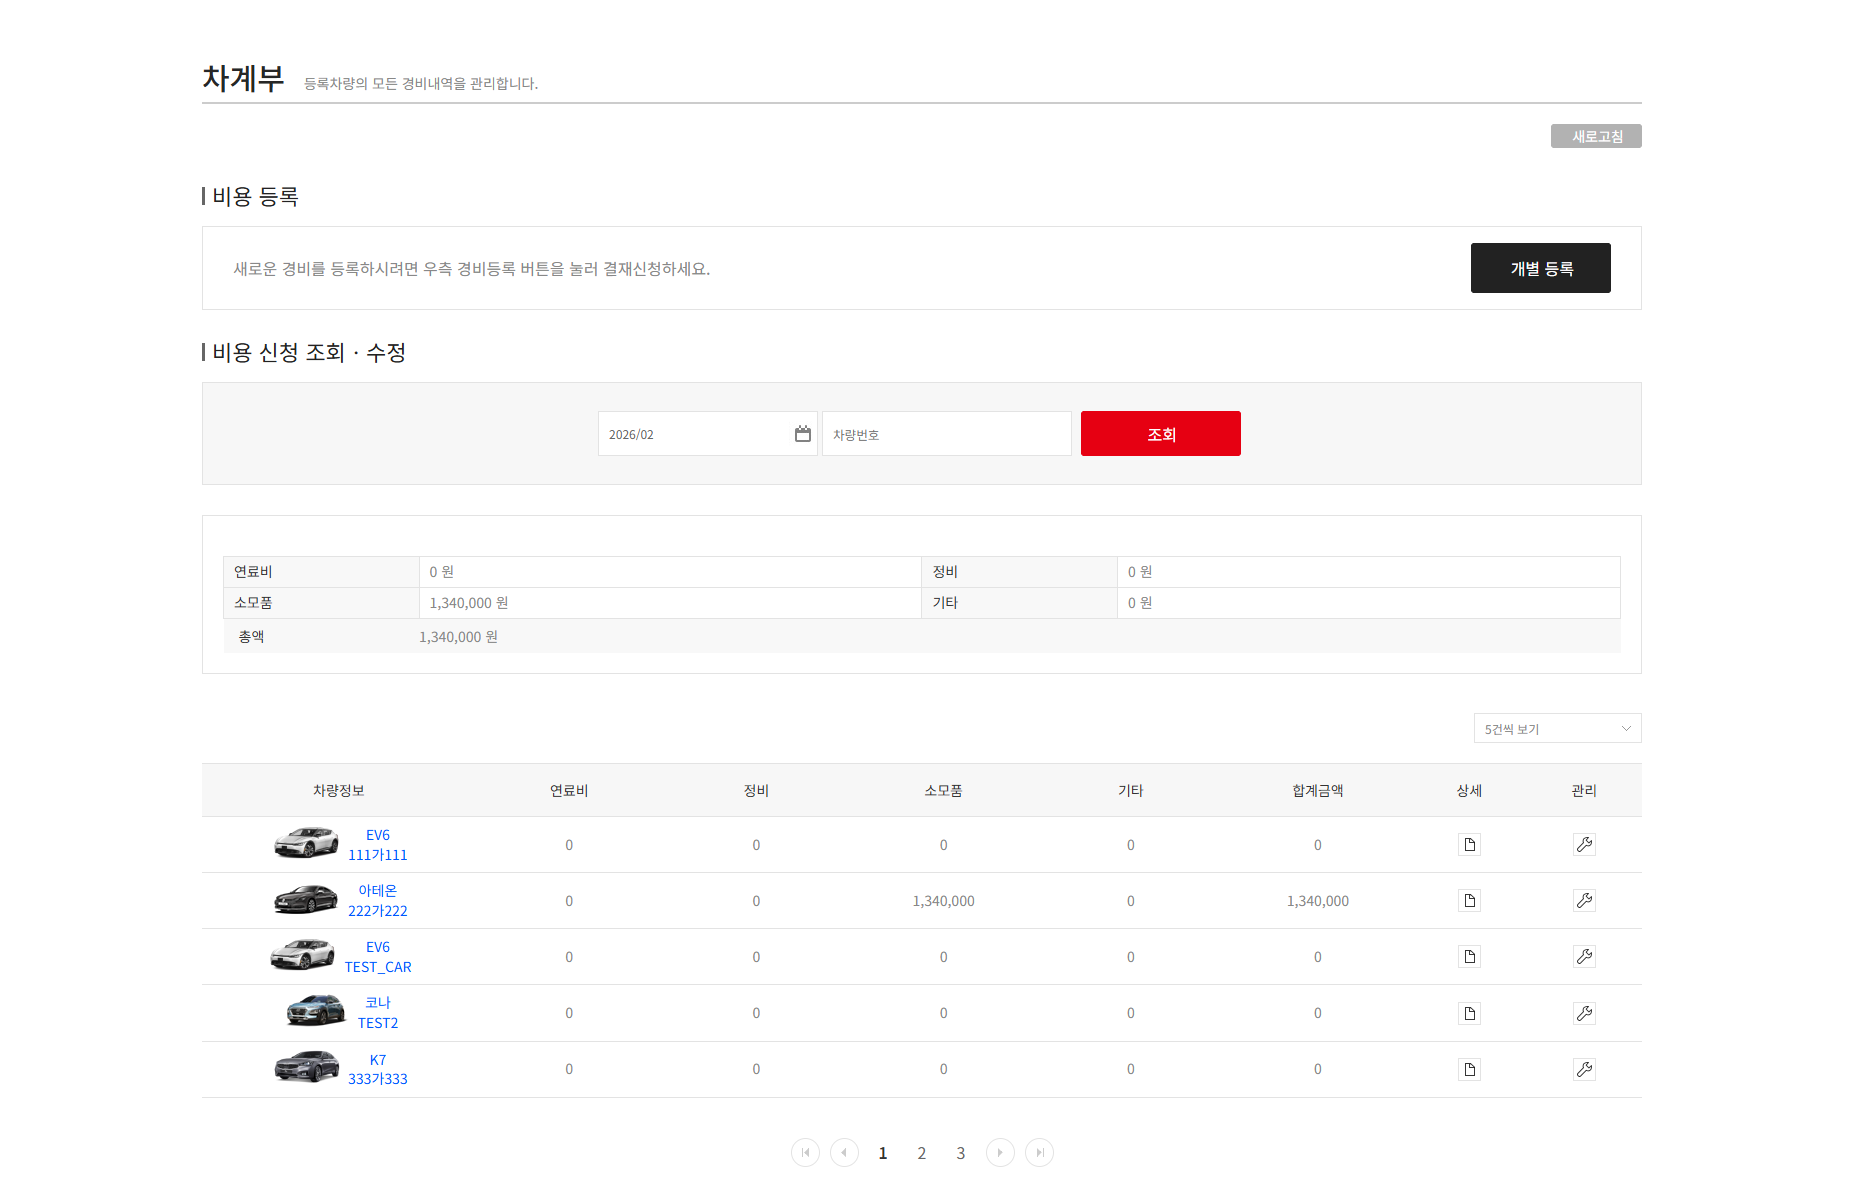Open the calendar picker icon
1852x1189 pixels.
tap(802, 434)
